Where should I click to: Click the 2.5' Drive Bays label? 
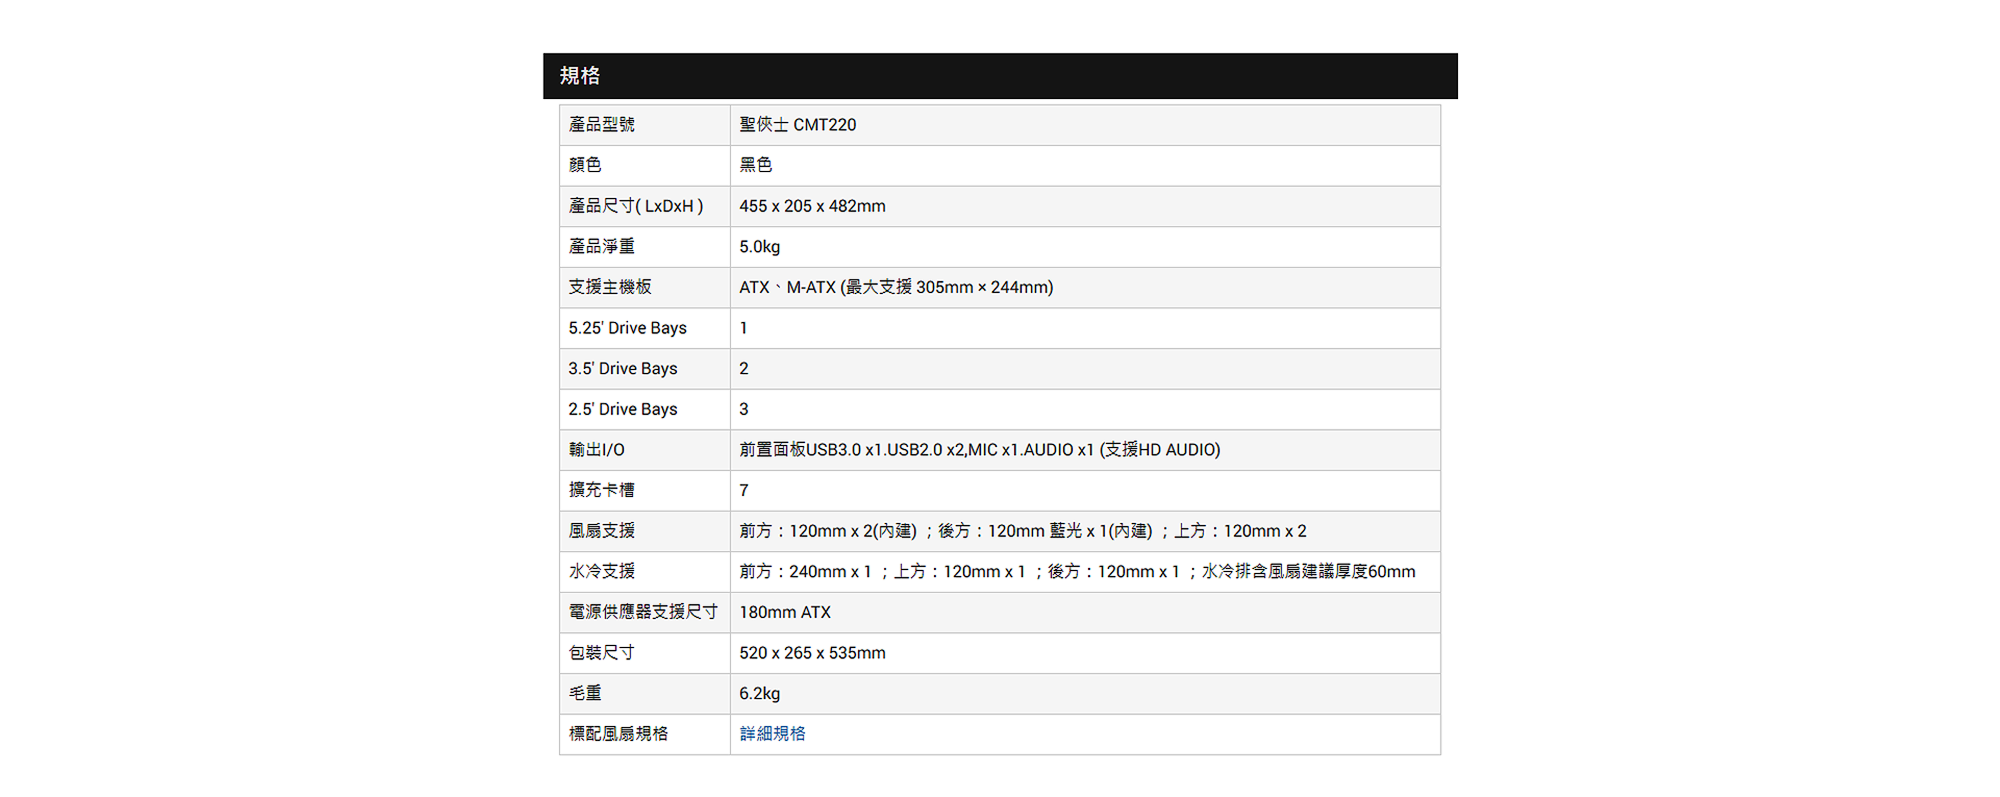pyautogui.click(x=623, y=409)
